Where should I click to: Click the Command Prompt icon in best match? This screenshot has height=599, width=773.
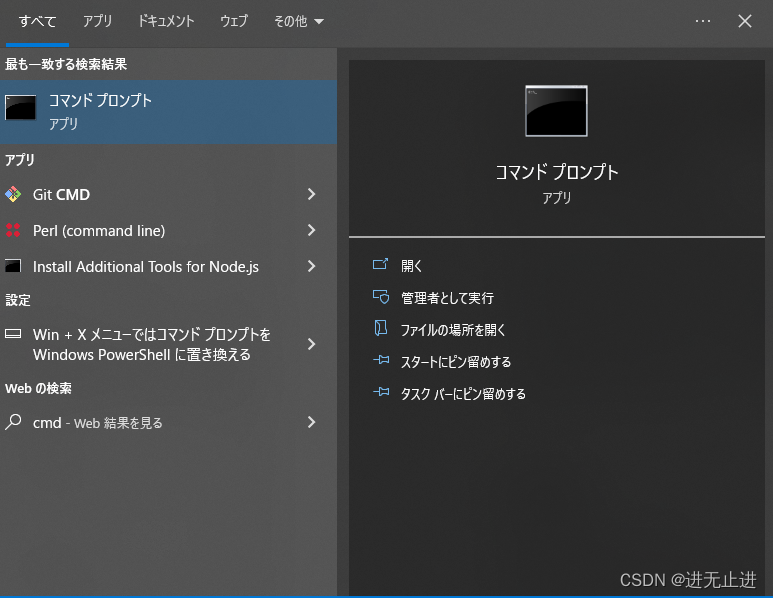tap(20, 107)
